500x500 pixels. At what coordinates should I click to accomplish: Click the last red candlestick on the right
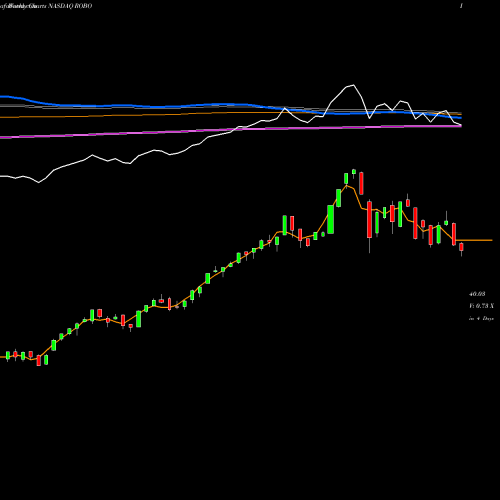pyautogui.click(x=461, y=247)
